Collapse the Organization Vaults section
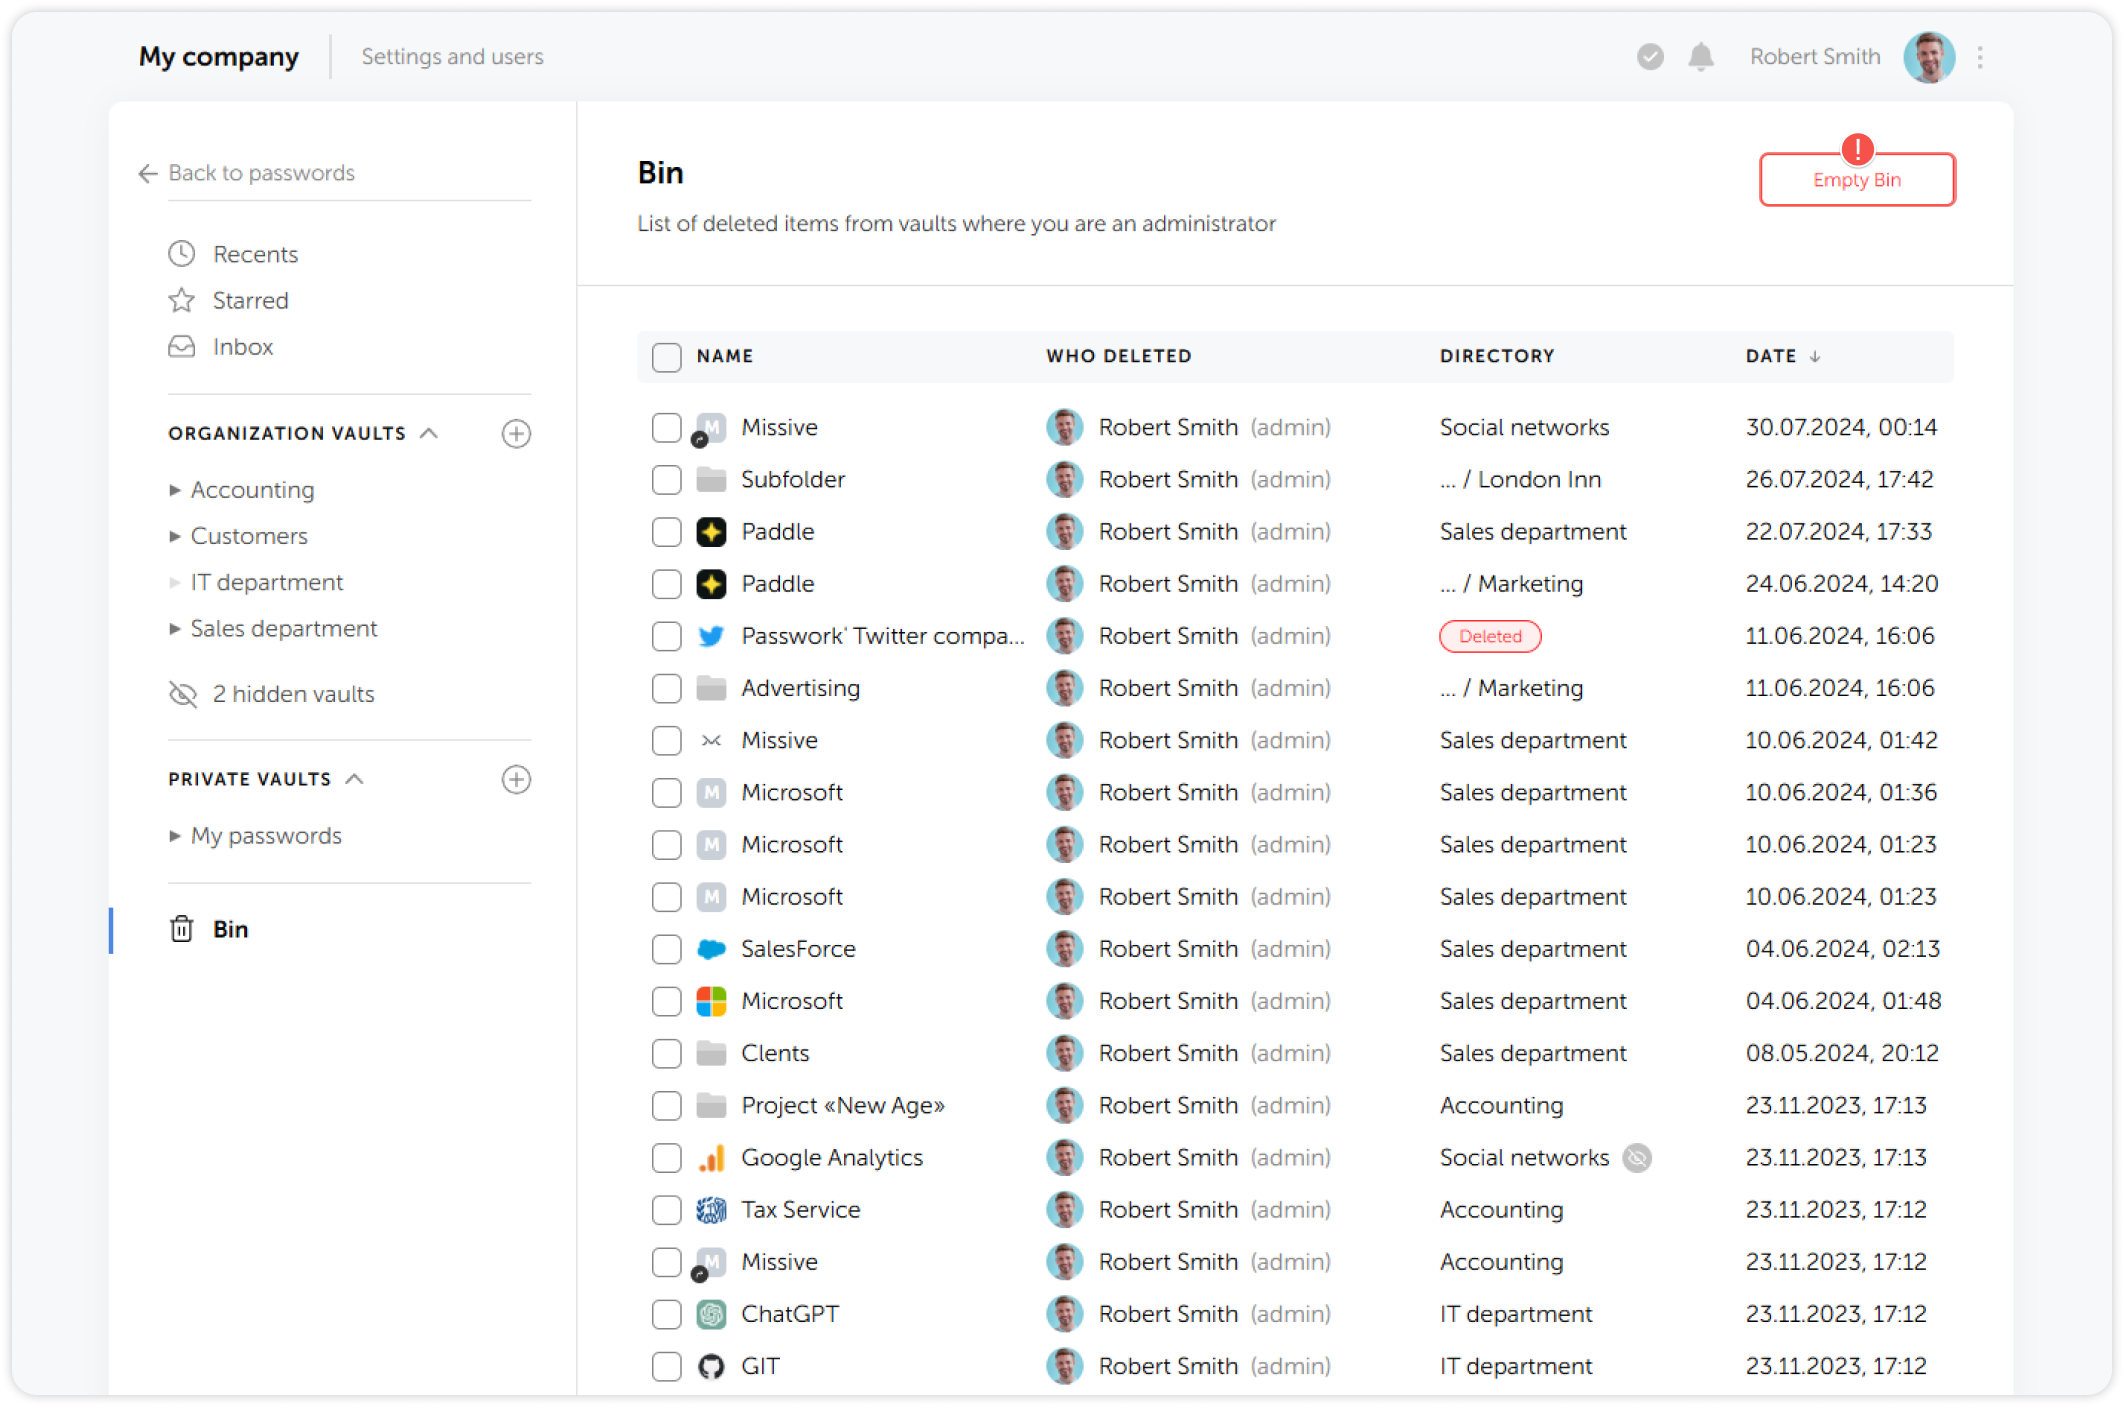The height and width of the screenshot is (1407, 2124). [x=429, y=433]
